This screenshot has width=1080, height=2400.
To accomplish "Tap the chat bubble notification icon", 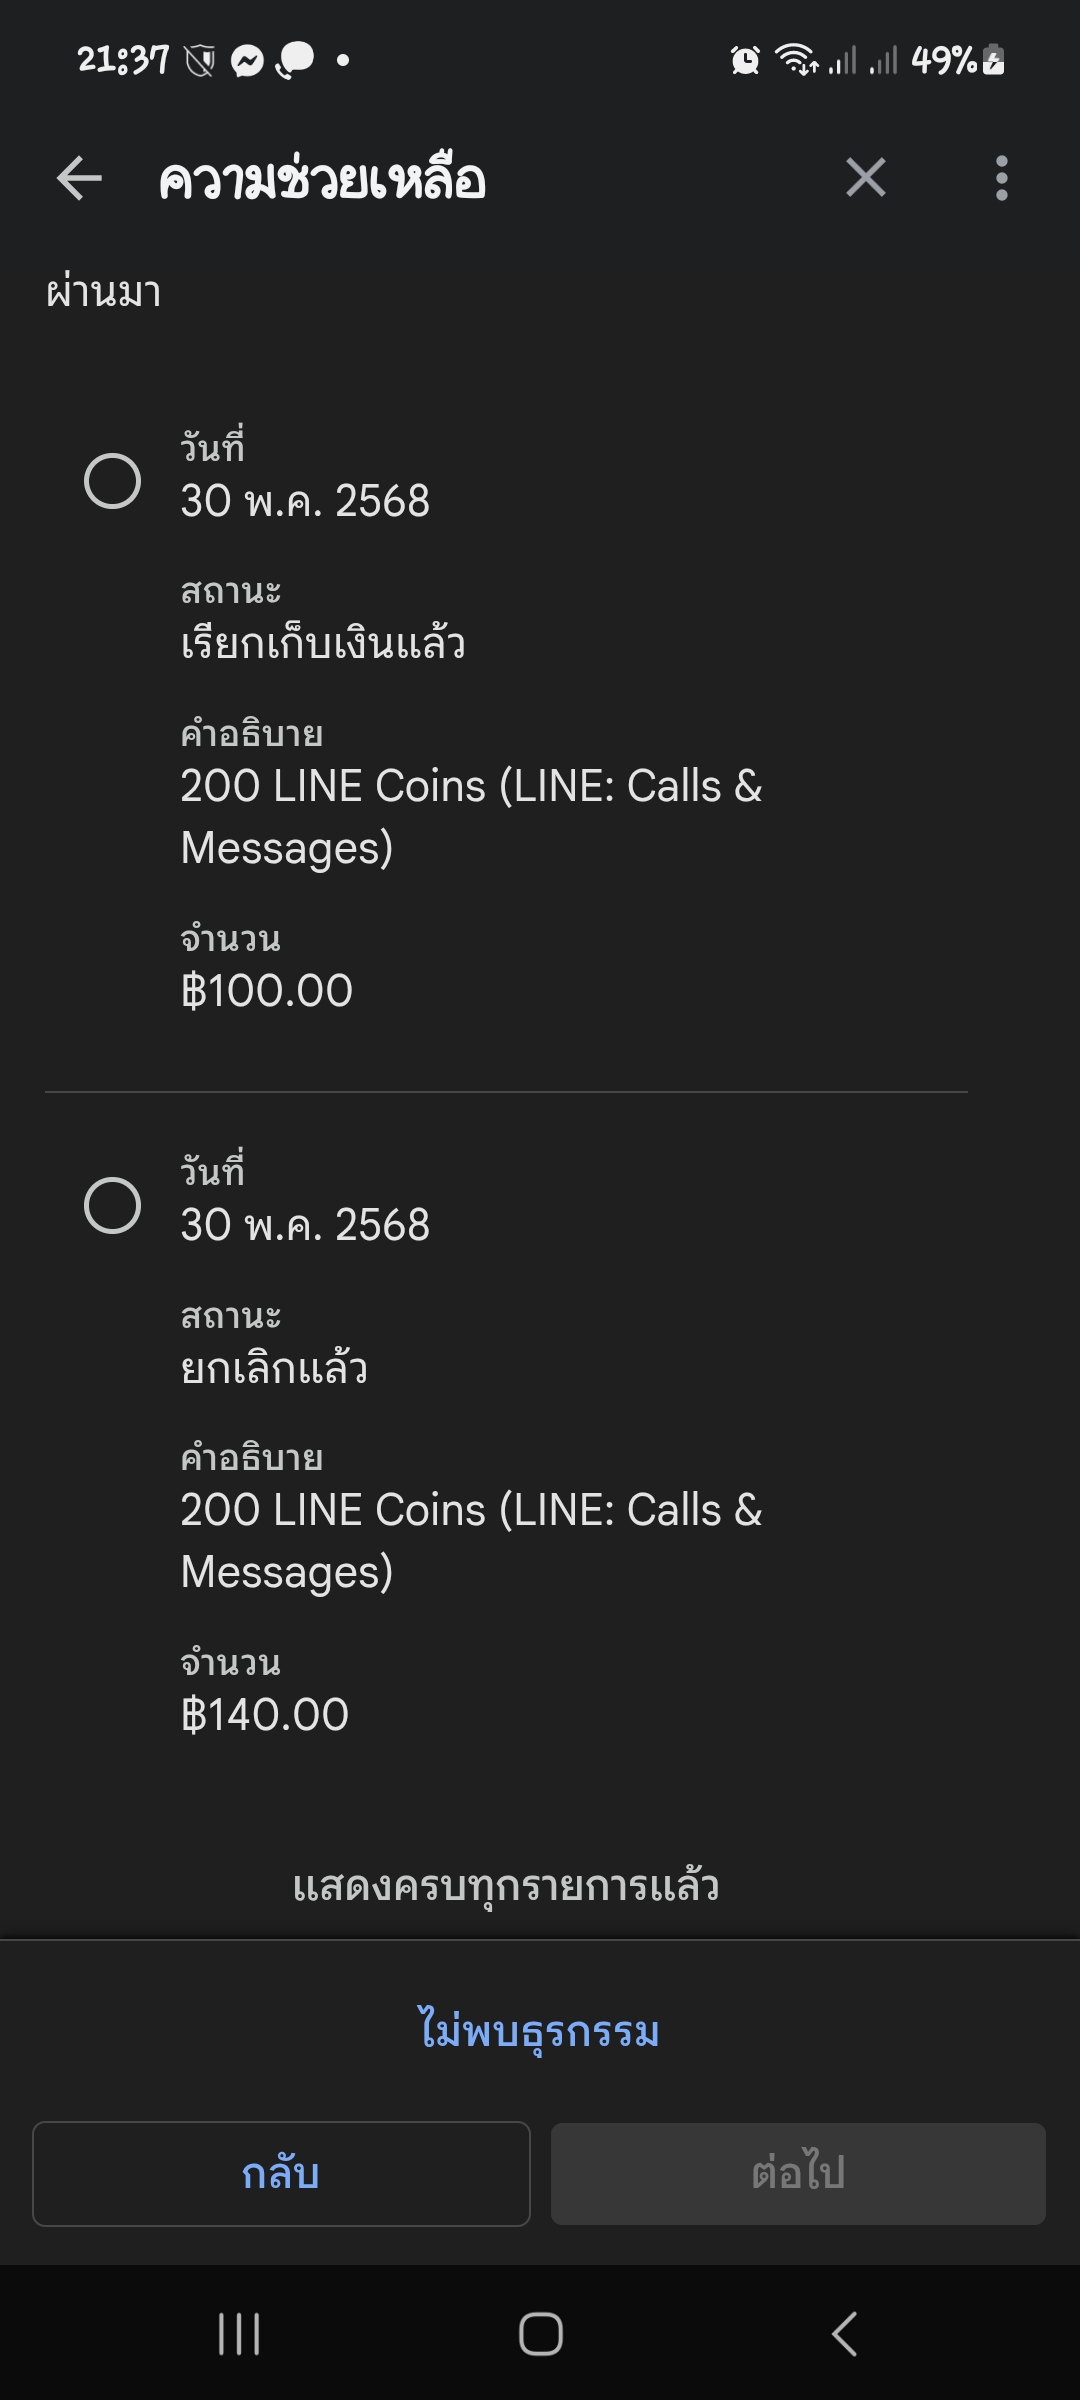I will pos(294,61).
